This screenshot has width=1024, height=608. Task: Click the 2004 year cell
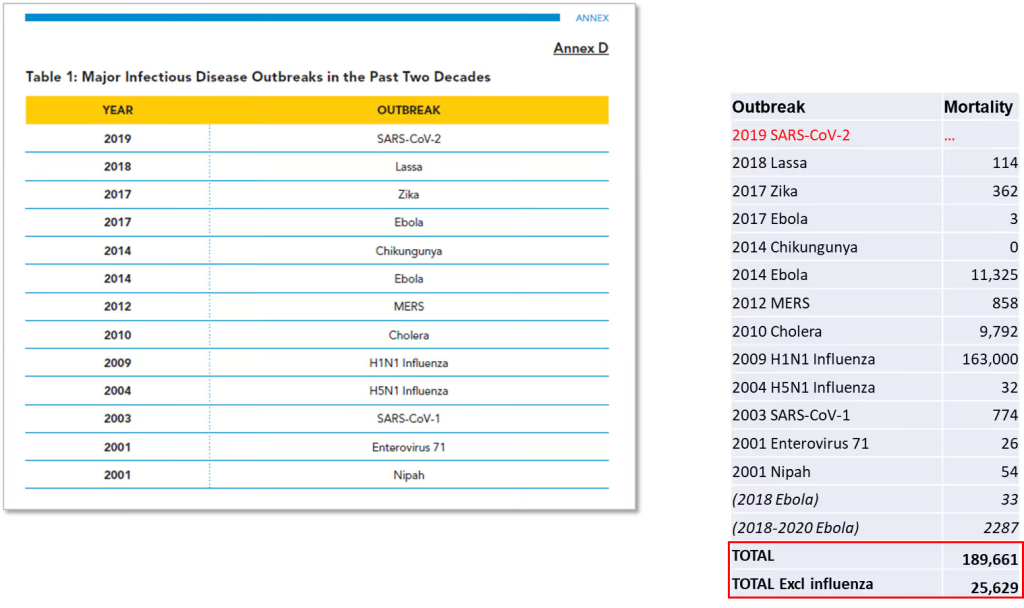click(118, 391)
